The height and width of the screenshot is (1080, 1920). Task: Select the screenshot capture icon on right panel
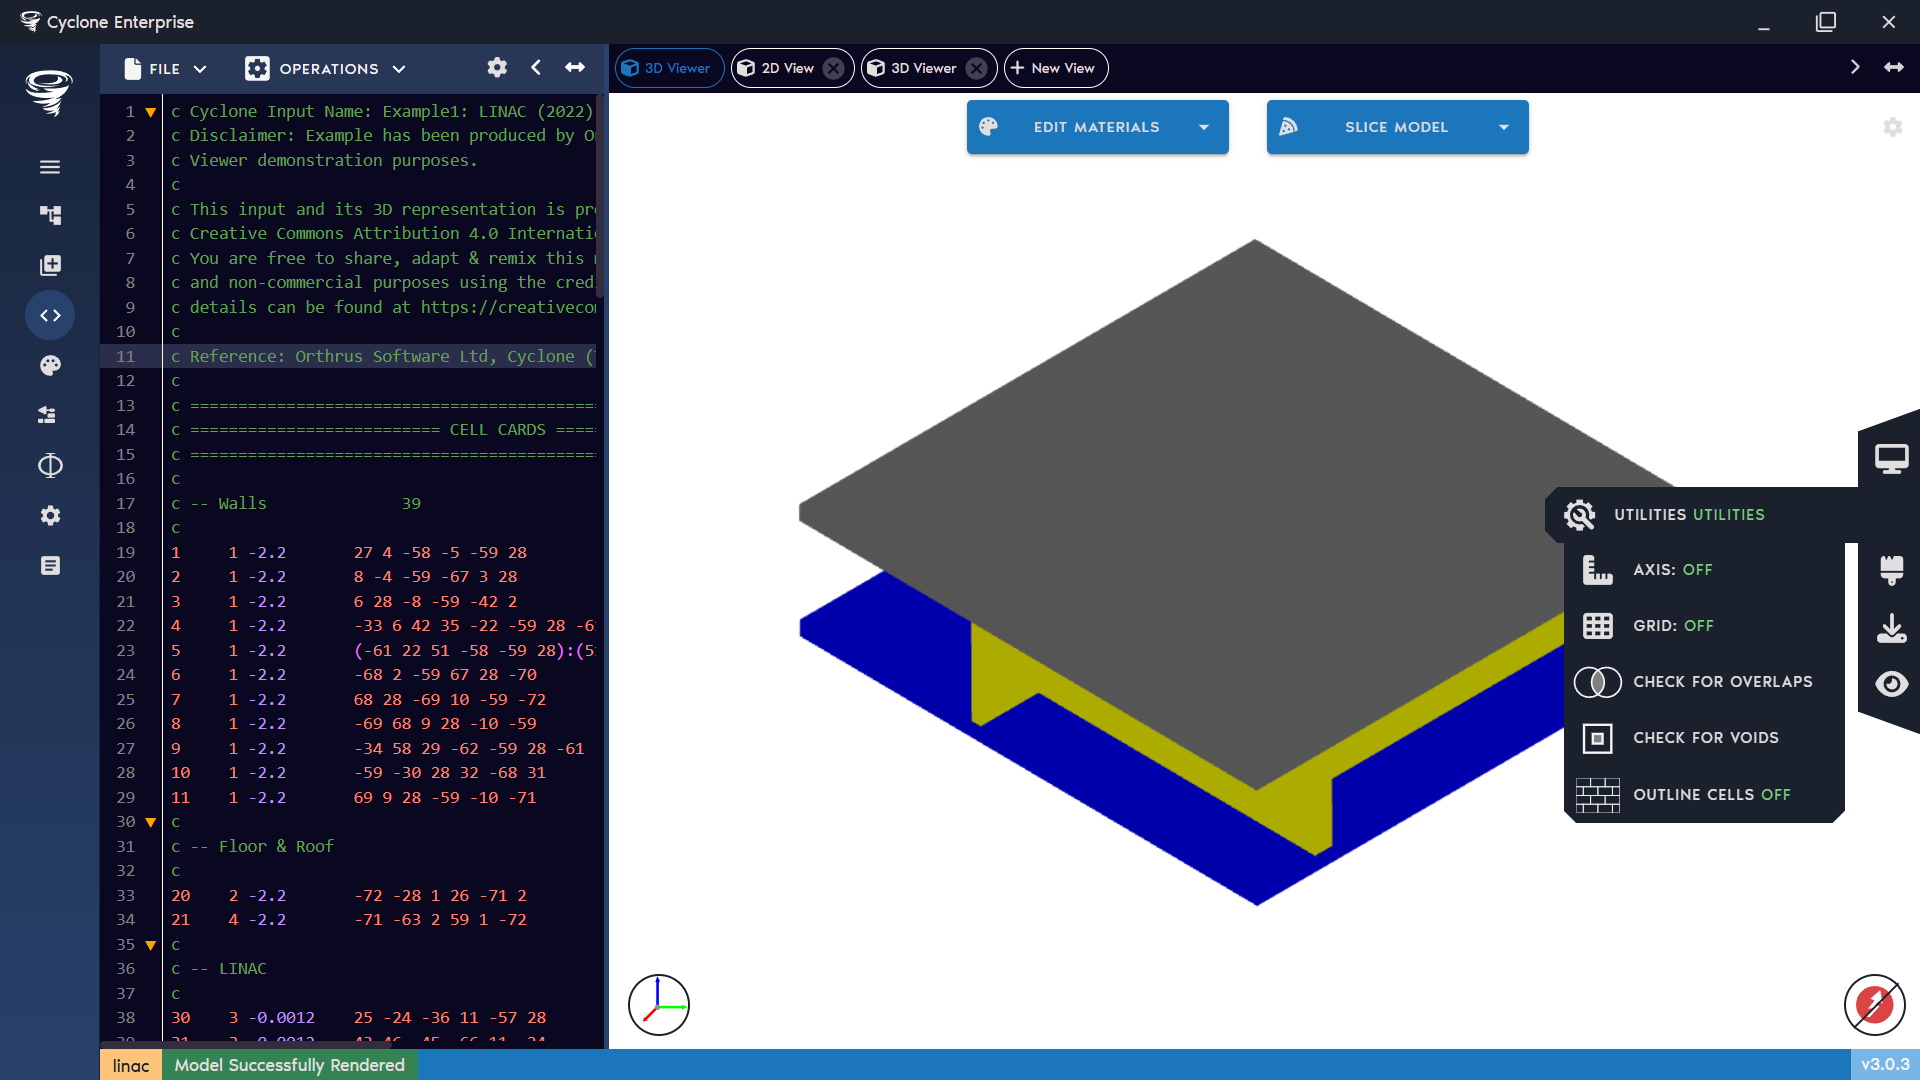(1891, 457)
